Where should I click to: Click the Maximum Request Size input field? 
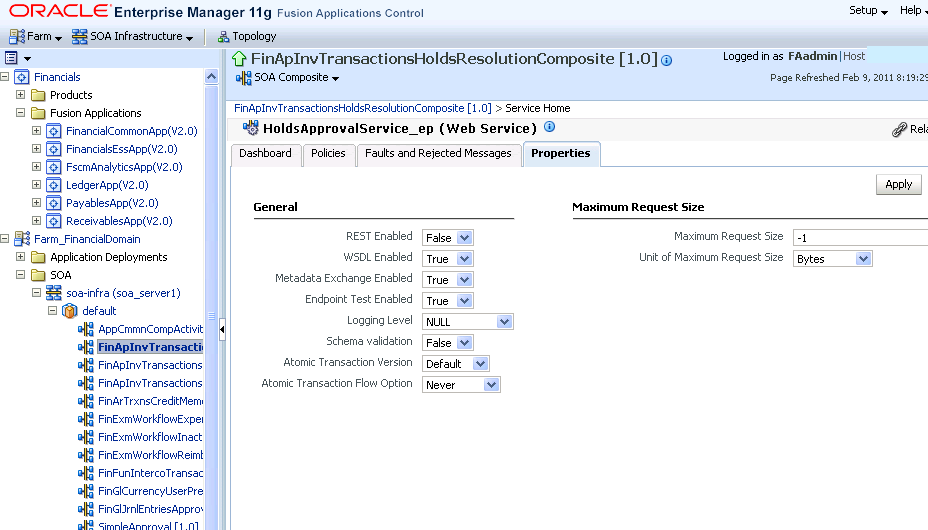point(860,238)
